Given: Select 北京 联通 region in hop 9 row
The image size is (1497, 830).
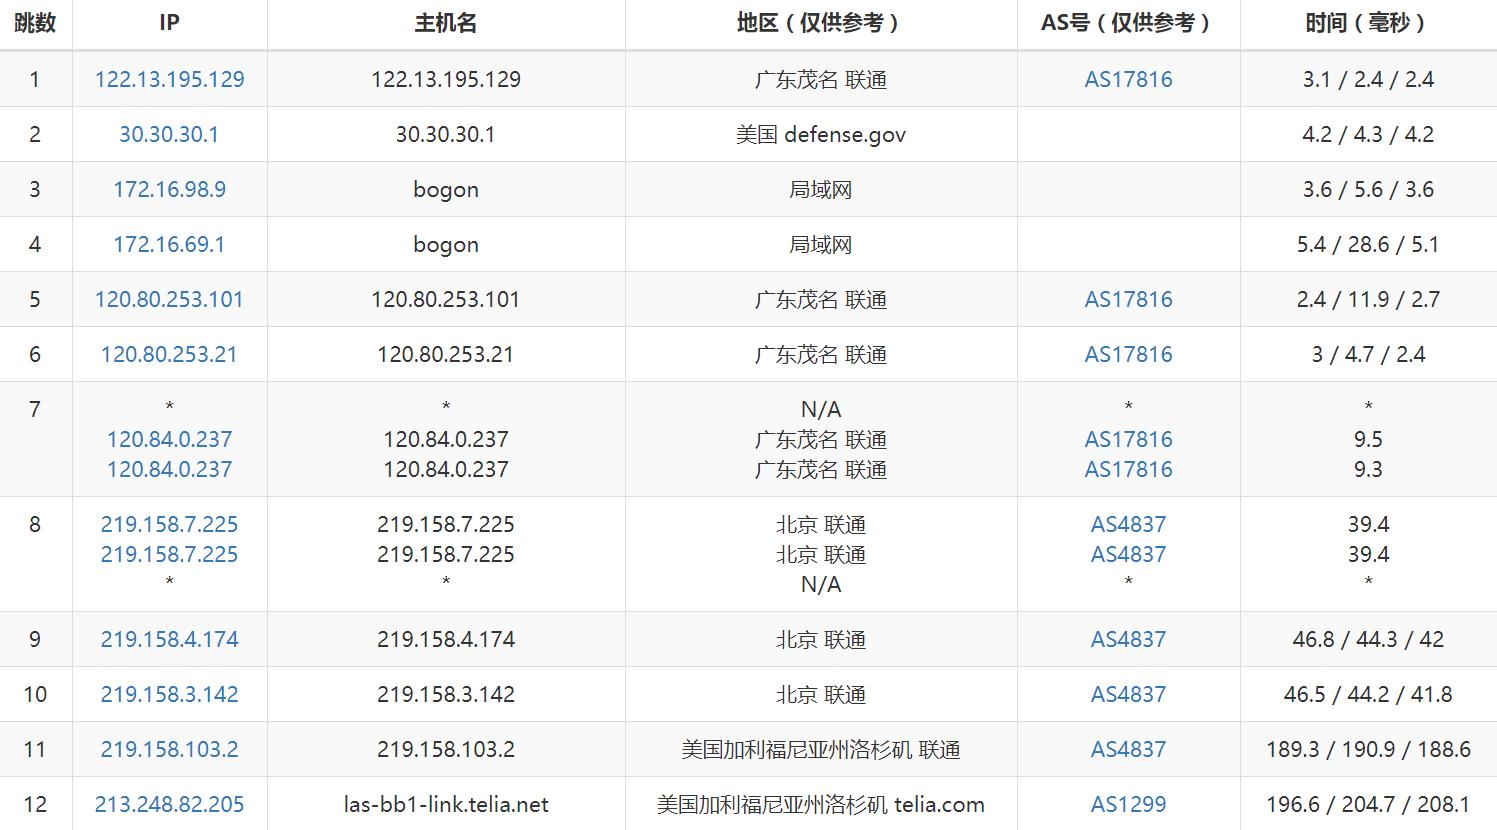Looking at the screenshot, I should (x=820, y=640).
